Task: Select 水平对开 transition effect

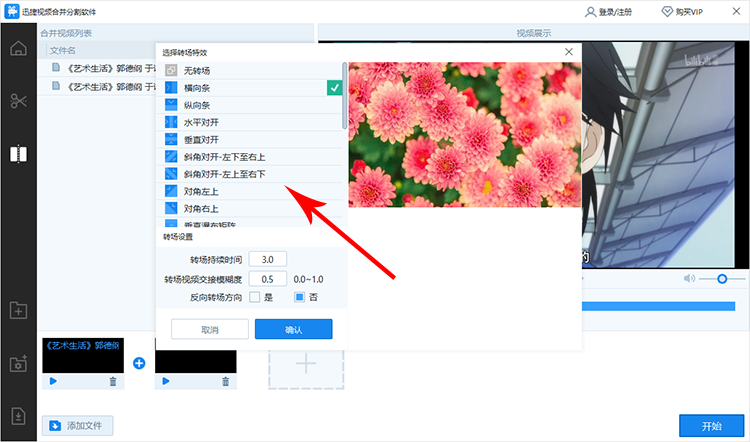Action: click(x=250, y=122)
